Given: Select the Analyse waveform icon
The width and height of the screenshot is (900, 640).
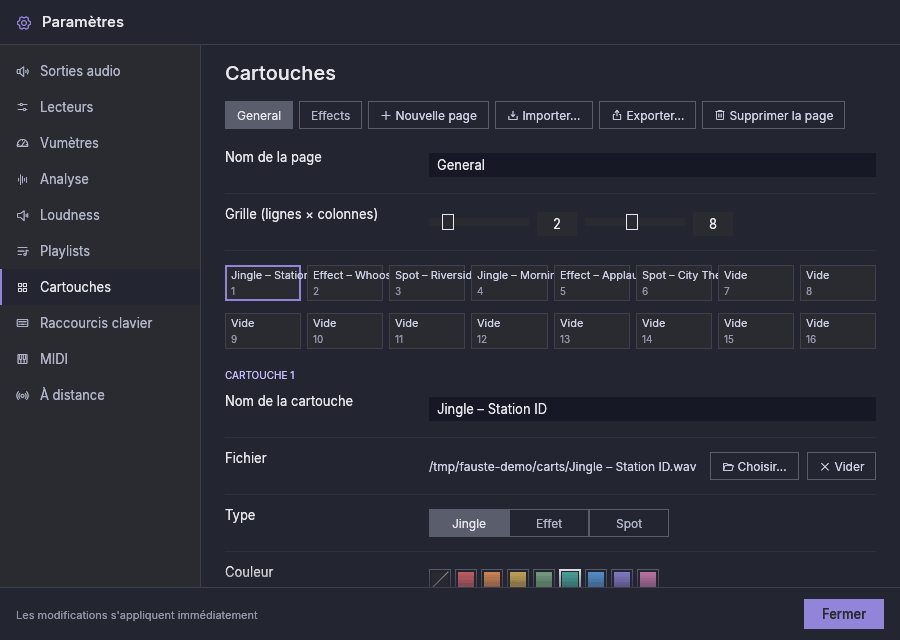Looking at the screenshot, I should coord(22,180).
